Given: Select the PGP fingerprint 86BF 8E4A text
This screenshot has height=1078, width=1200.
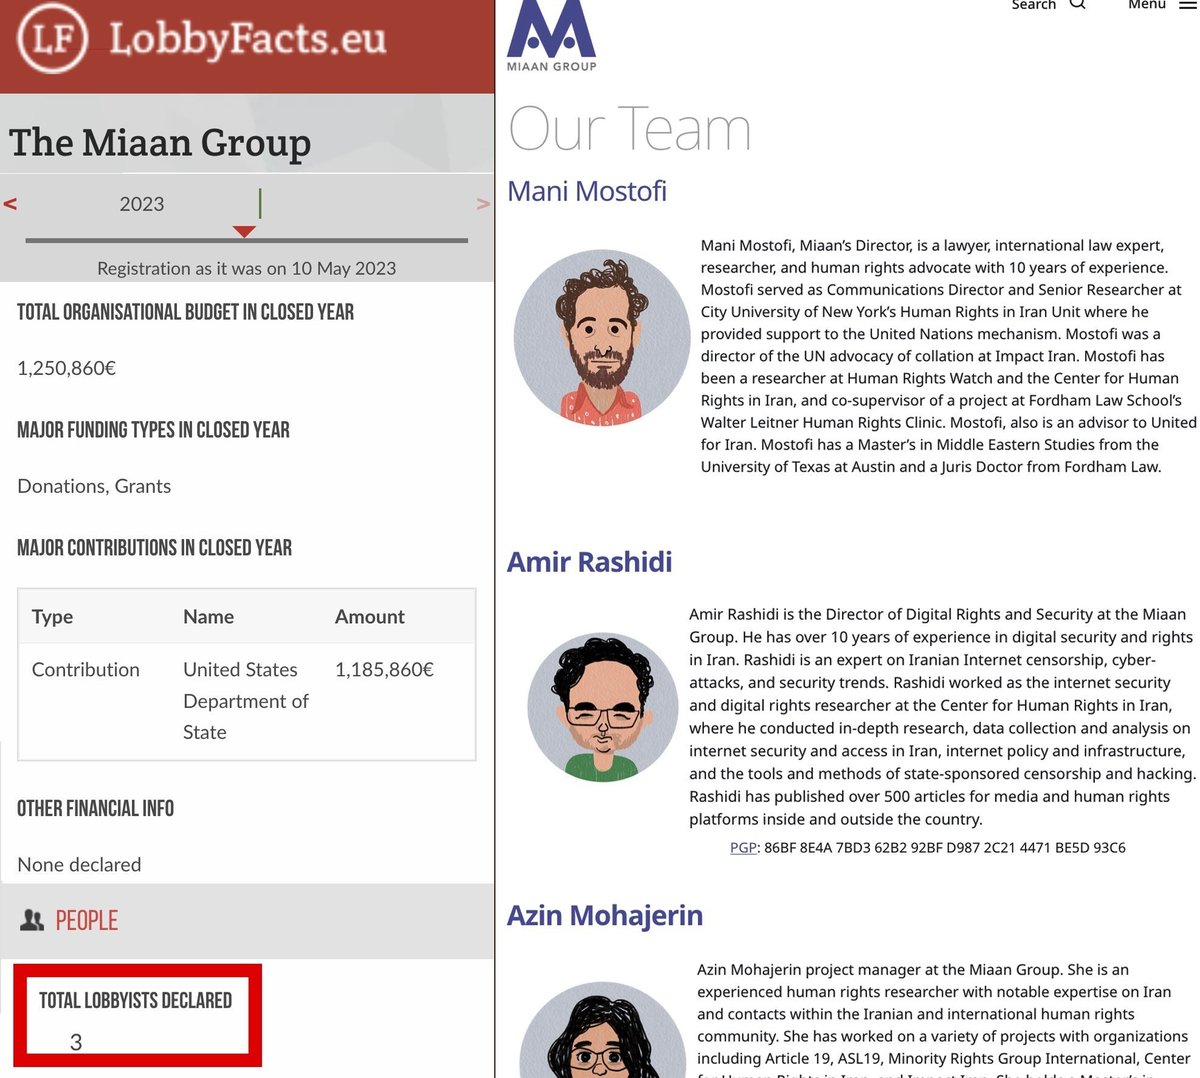Looking at the screenshot, I should (x=945, y=847).
